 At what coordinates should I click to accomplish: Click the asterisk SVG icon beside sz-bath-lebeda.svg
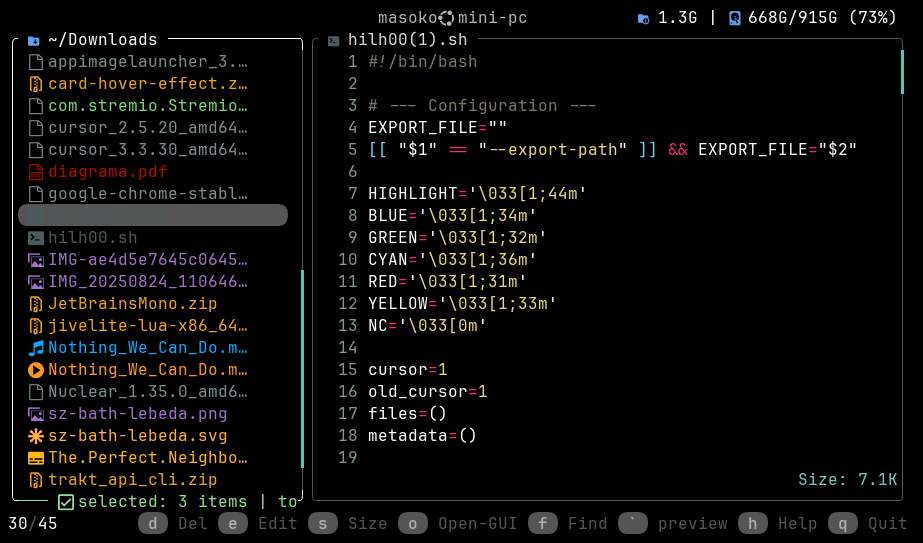click(35, 436)
